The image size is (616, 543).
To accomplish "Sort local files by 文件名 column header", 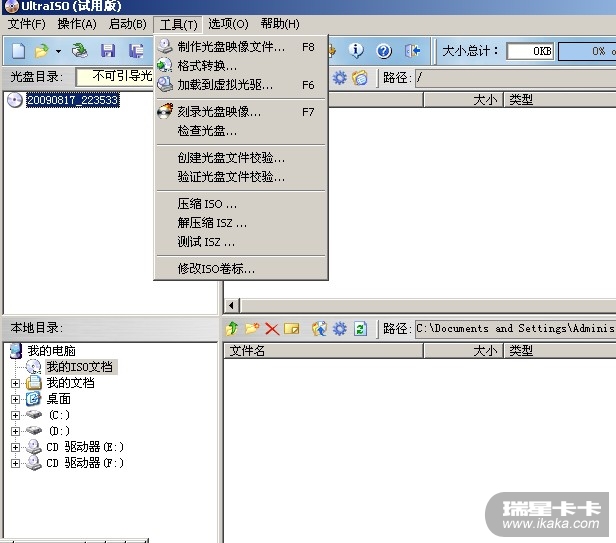I will pos(323,351).
